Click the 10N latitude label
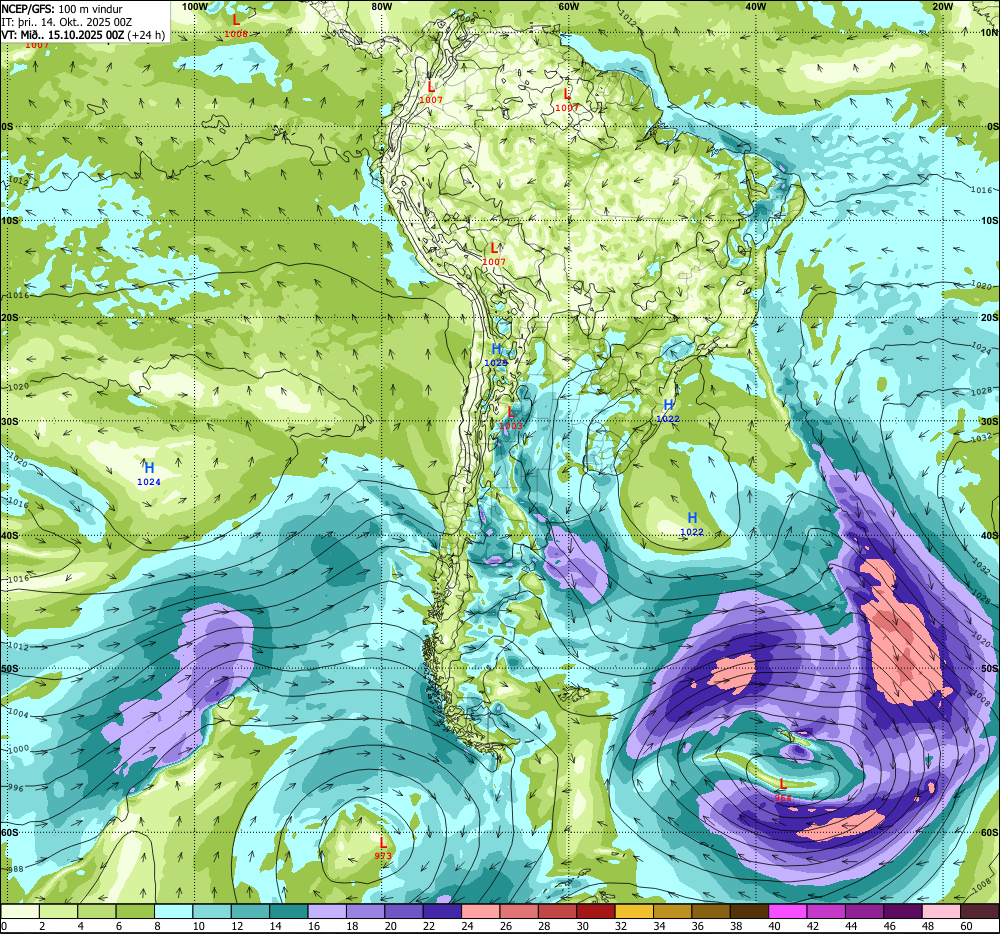1000x934 pixels. click(x=990, y=33)
